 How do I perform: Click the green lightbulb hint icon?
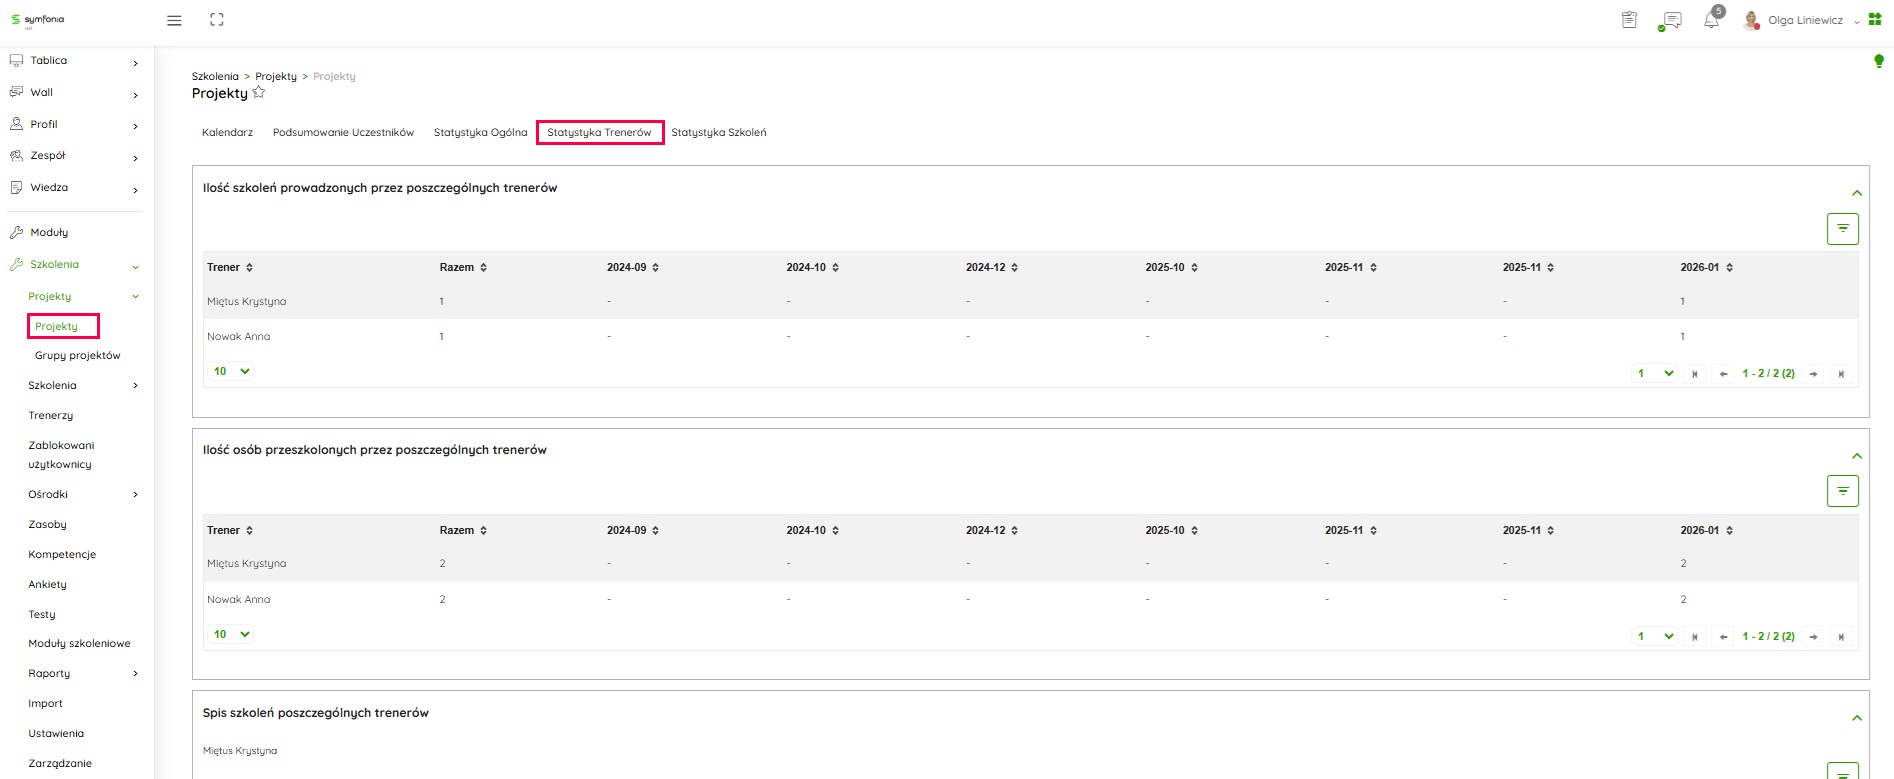[x=1878, y=62]
